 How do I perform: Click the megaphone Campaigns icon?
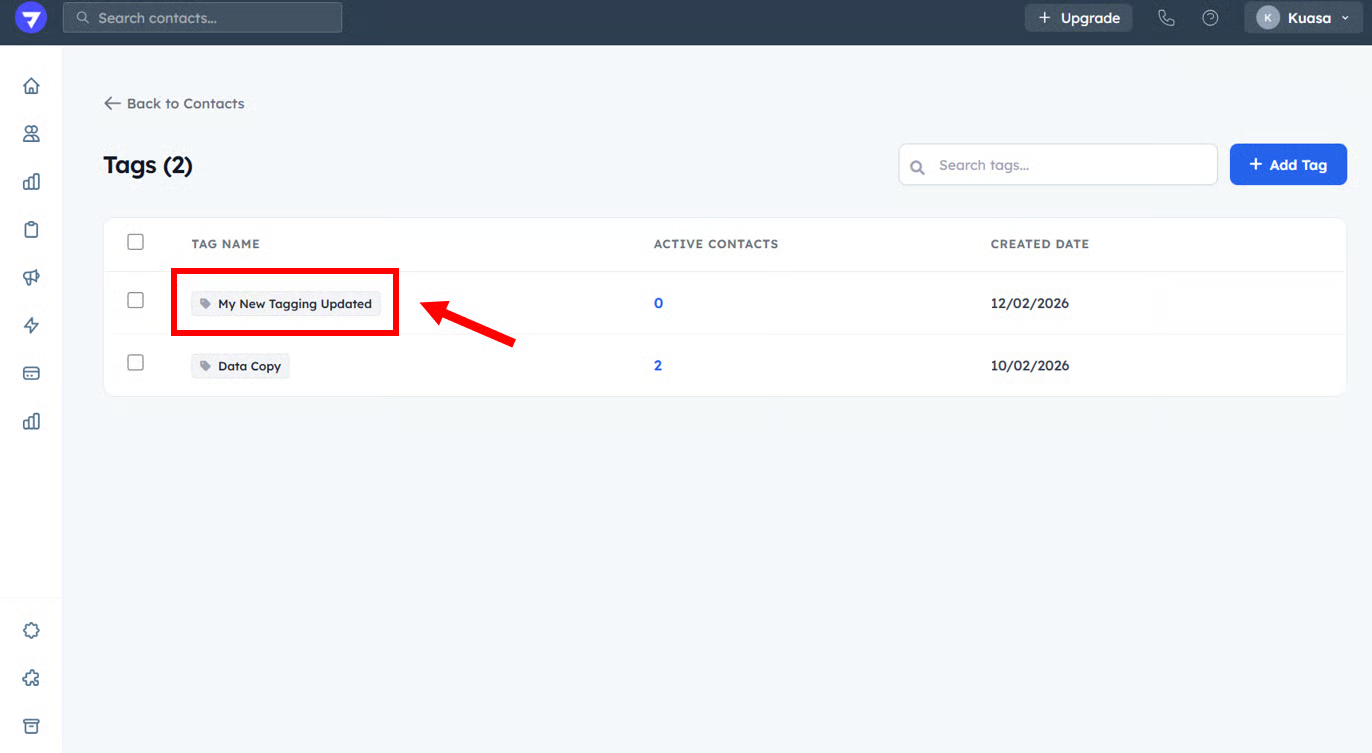pyautogui.click(x=31, y=278)
